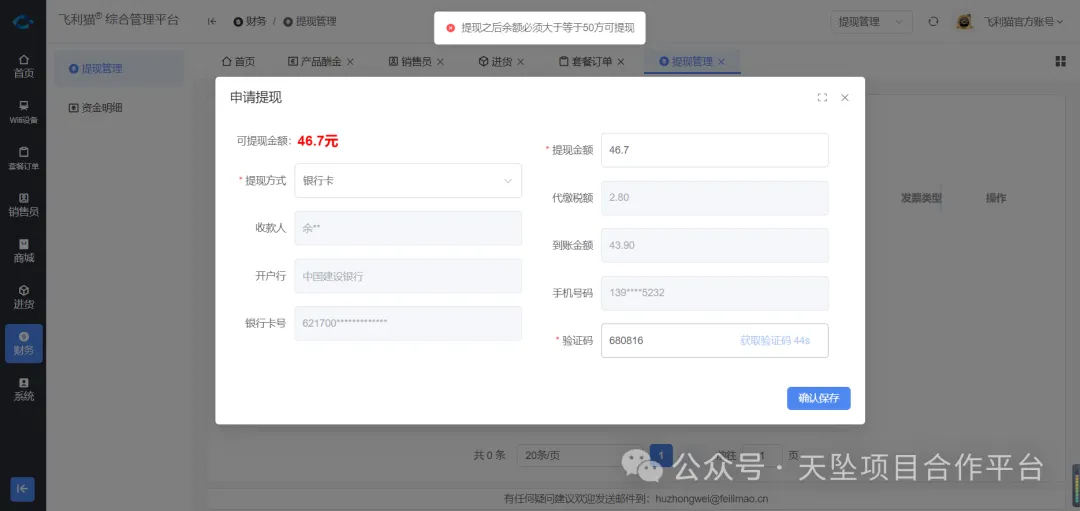1080x511 pixels.
Task: Click the refresh icon in top bar
Action: (x=933, y=21)
